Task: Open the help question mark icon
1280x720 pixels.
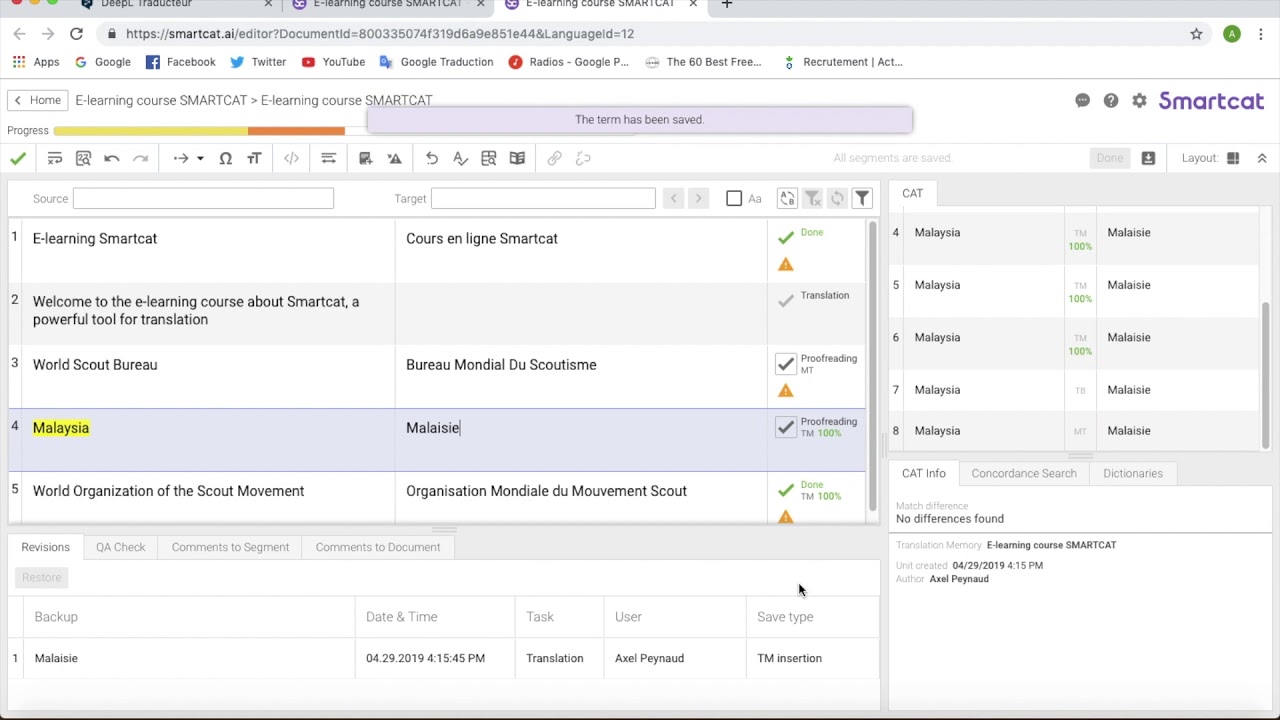Action: [x=1111, y=101]
